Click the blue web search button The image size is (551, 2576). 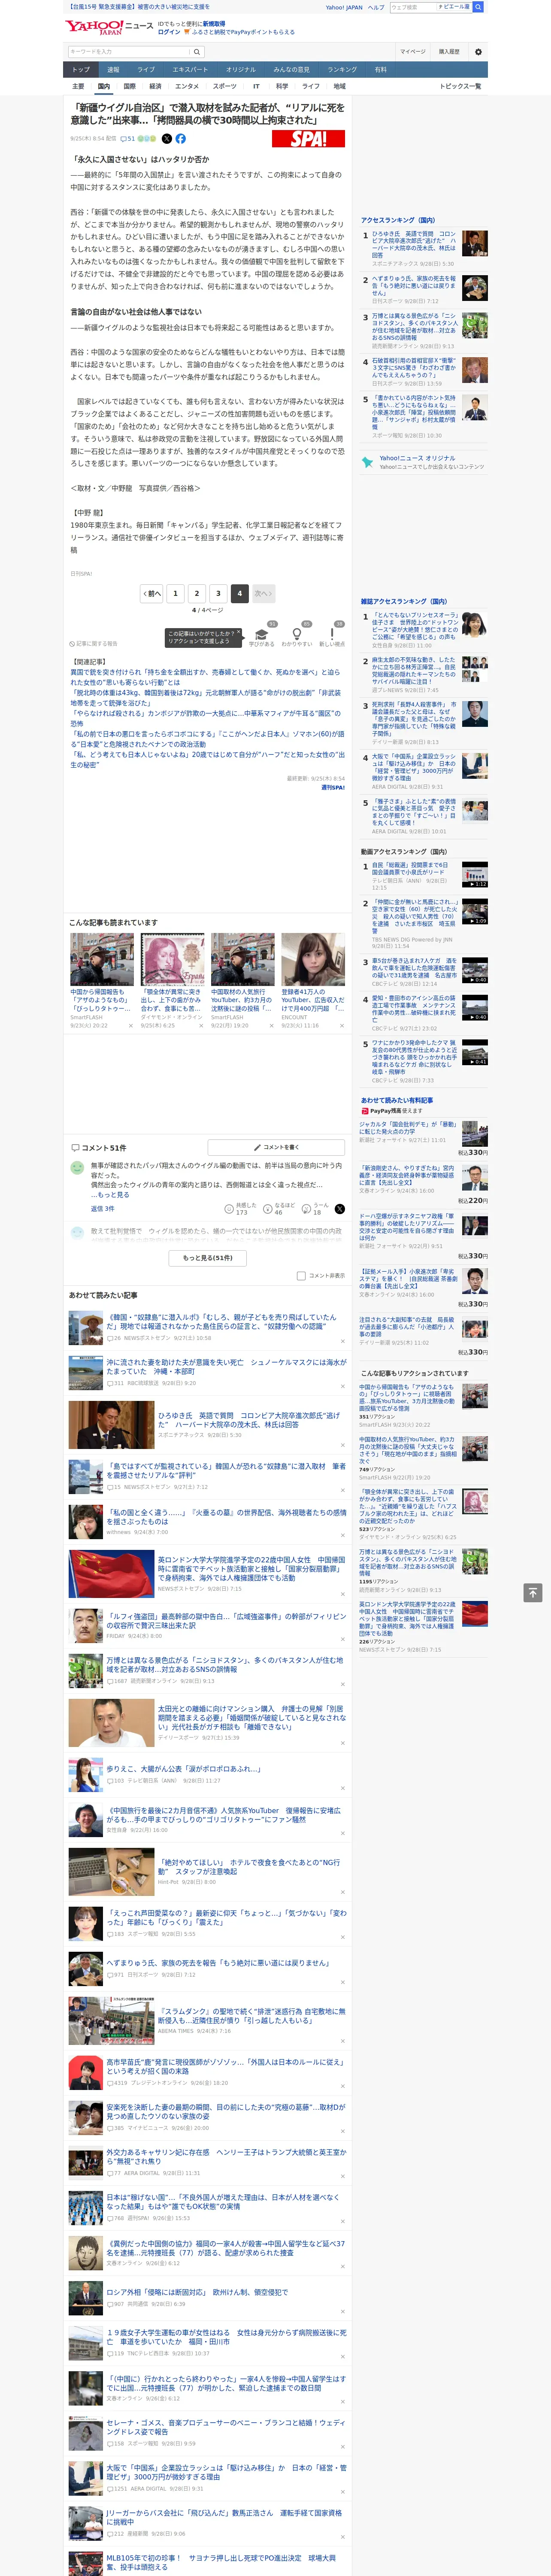click(478, 7)
